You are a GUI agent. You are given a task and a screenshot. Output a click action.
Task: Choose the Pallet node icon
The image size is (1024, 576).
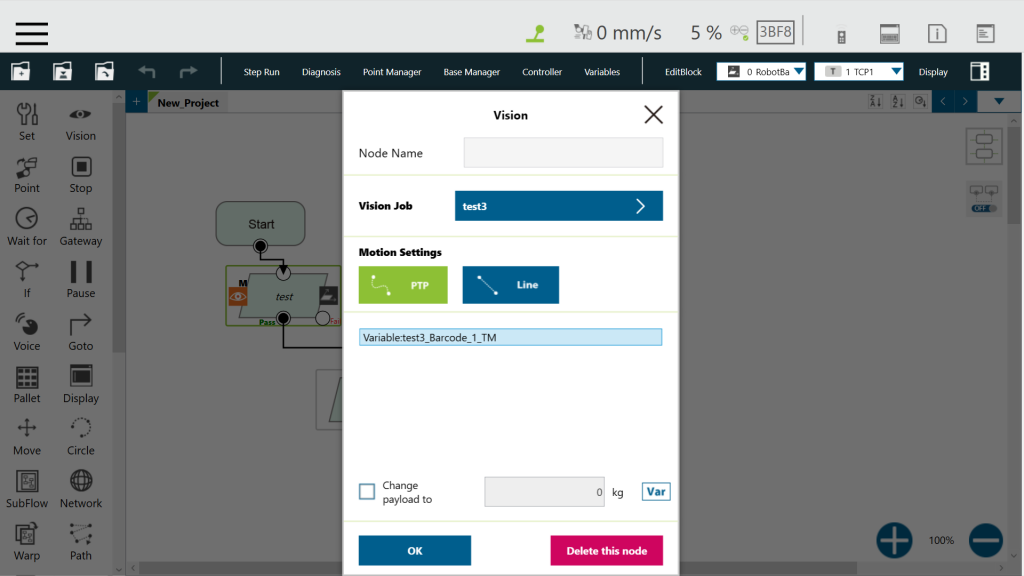tap(27, 377)
